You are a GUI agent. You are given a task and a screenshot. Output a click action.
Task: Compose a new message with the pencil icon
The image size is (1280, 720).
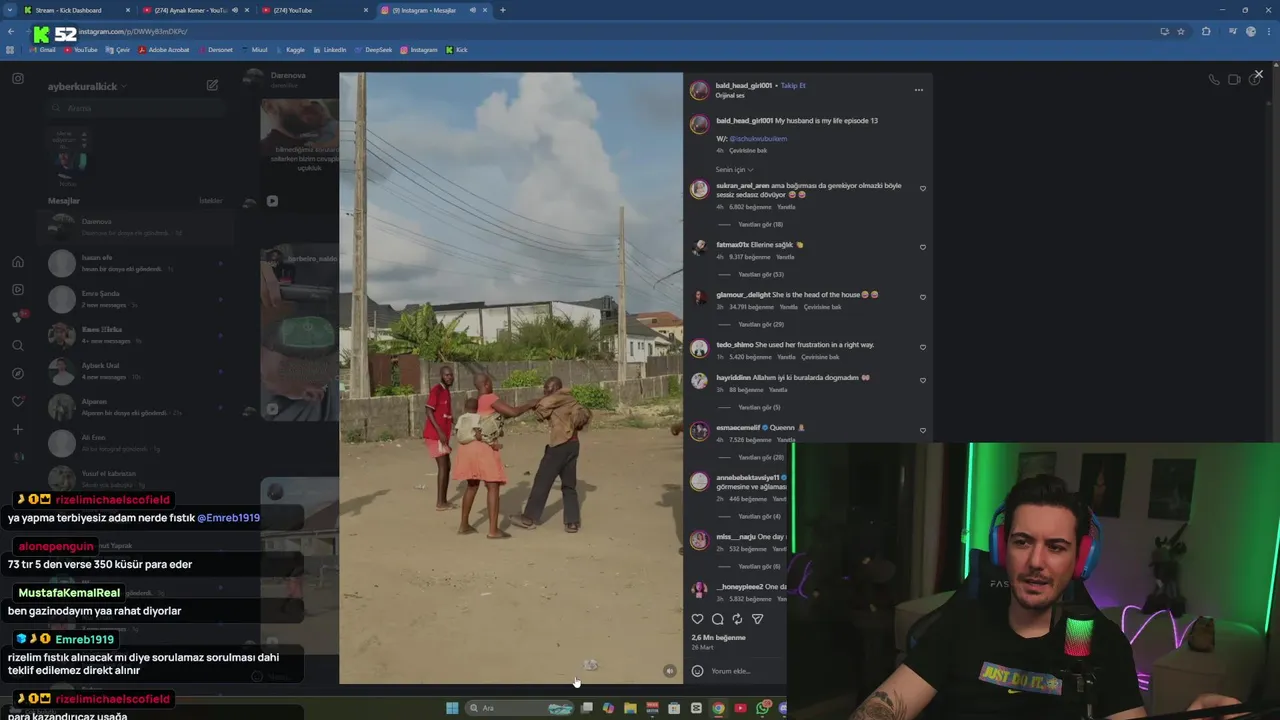(x=212, y=86)
